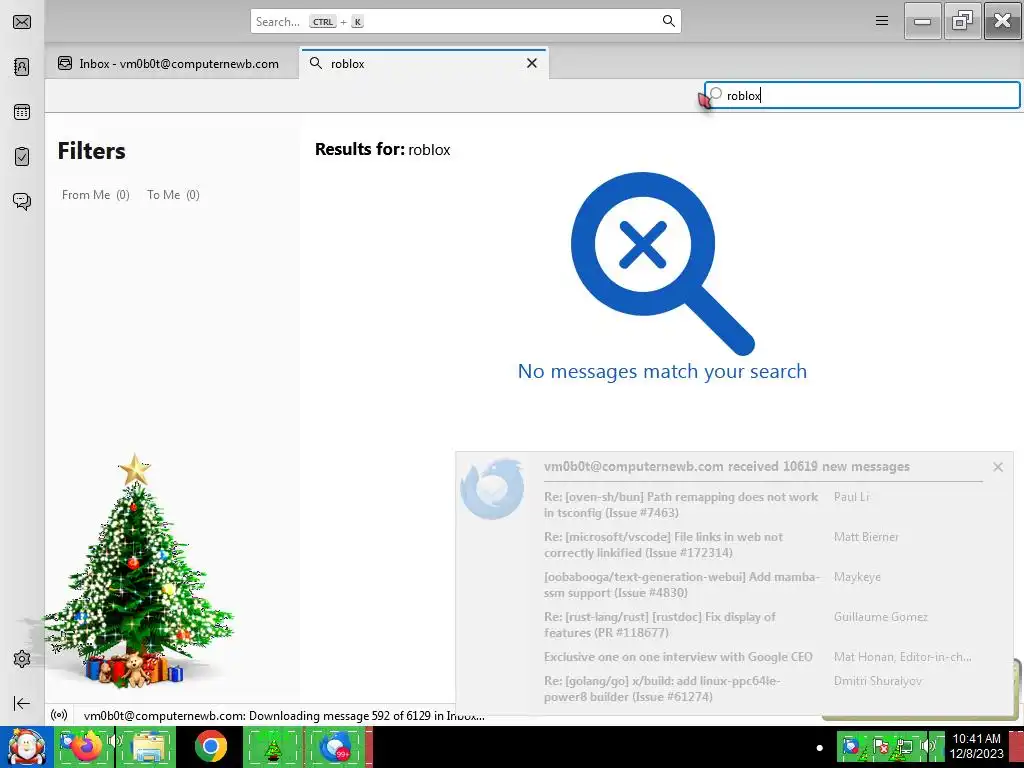Open the Christmas tree app in taskbar

click(272, 747)
